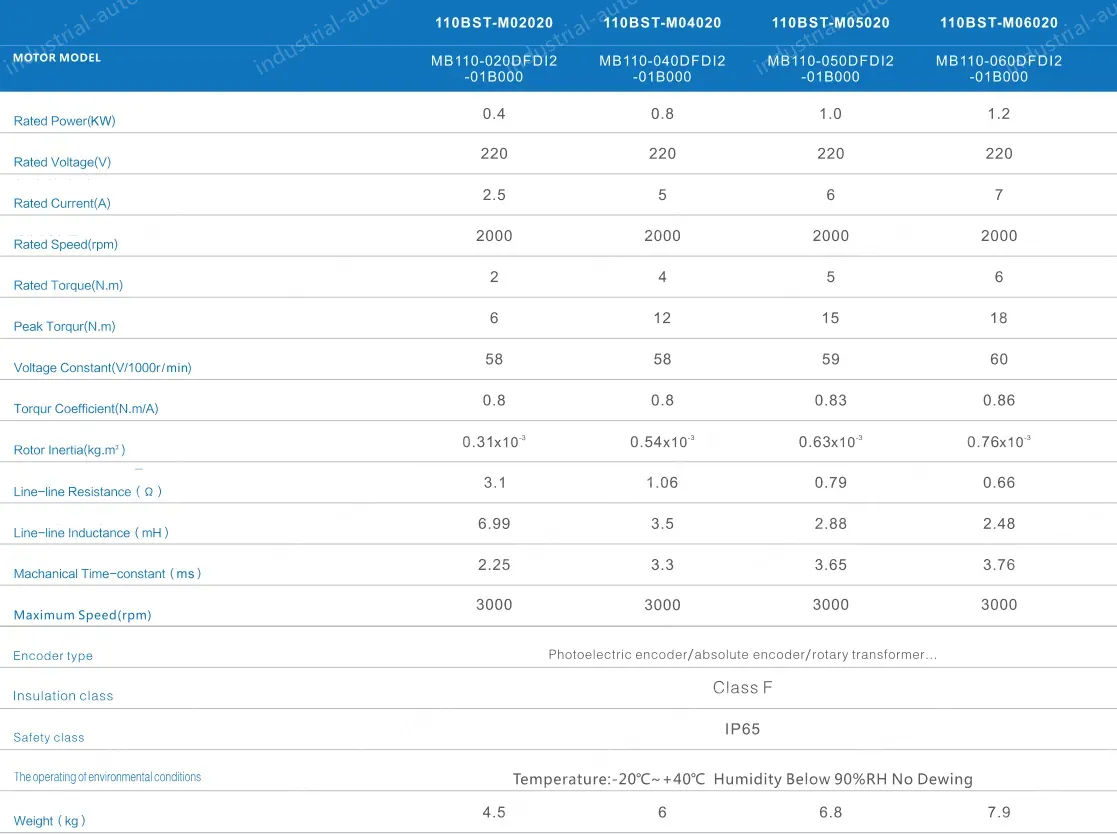Click the Rotor Inertia row label
The image size is (1117, 834).
[x=69, y=450]
